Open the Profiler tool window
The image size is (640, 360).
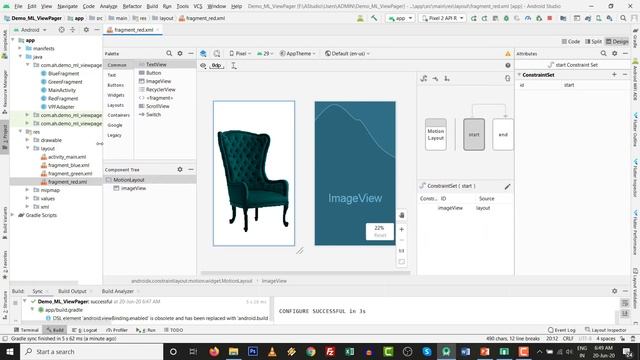117,330
